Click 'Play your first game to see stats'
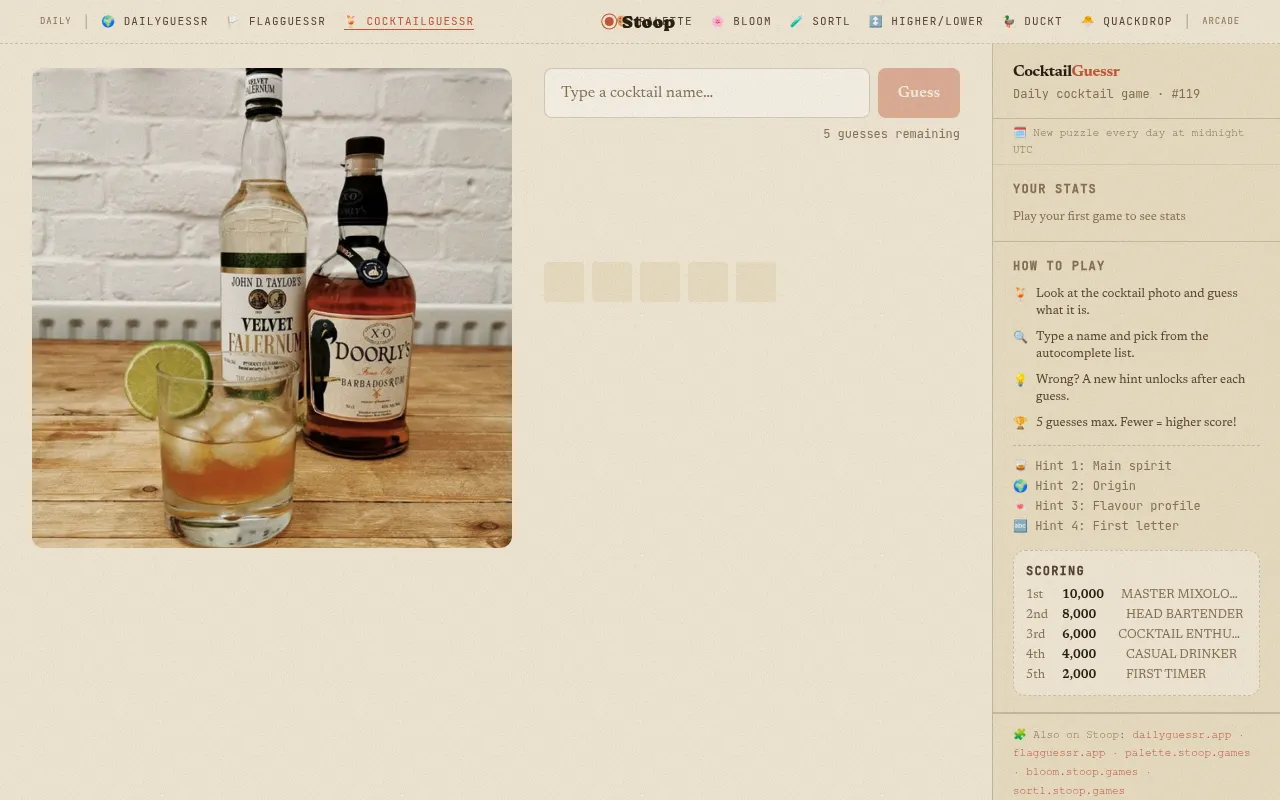Screen dimensions: 1280x800 coord(1099,216)
